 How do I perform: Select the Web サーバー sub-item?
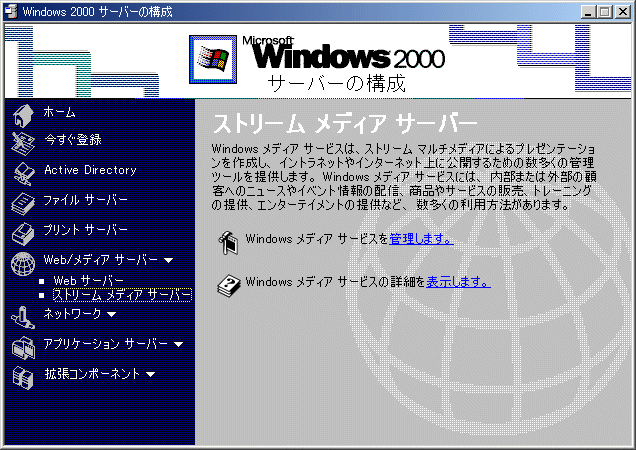88,280
